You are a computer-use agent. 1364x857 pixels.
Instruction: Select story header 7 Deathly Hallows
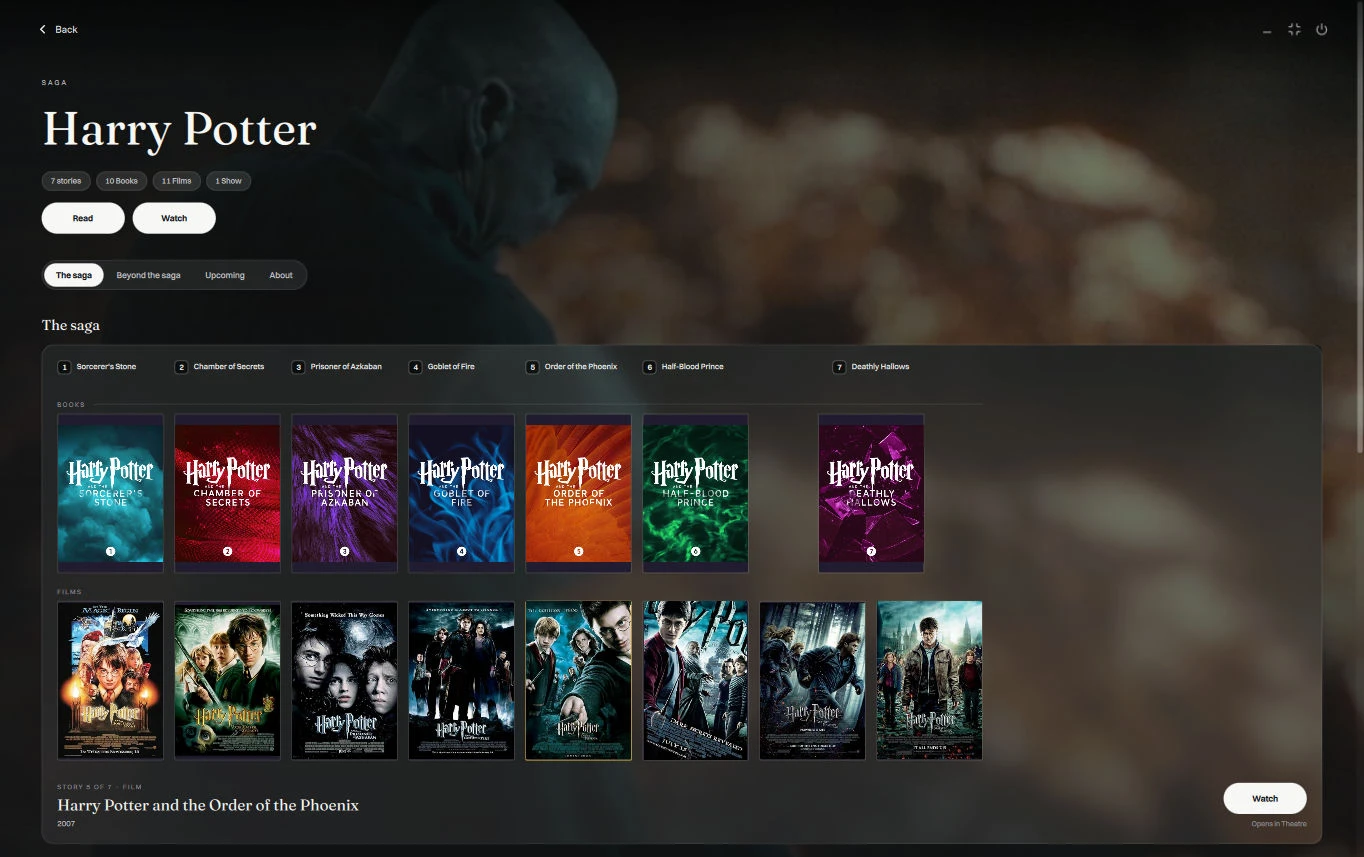(x=872, y=367)
